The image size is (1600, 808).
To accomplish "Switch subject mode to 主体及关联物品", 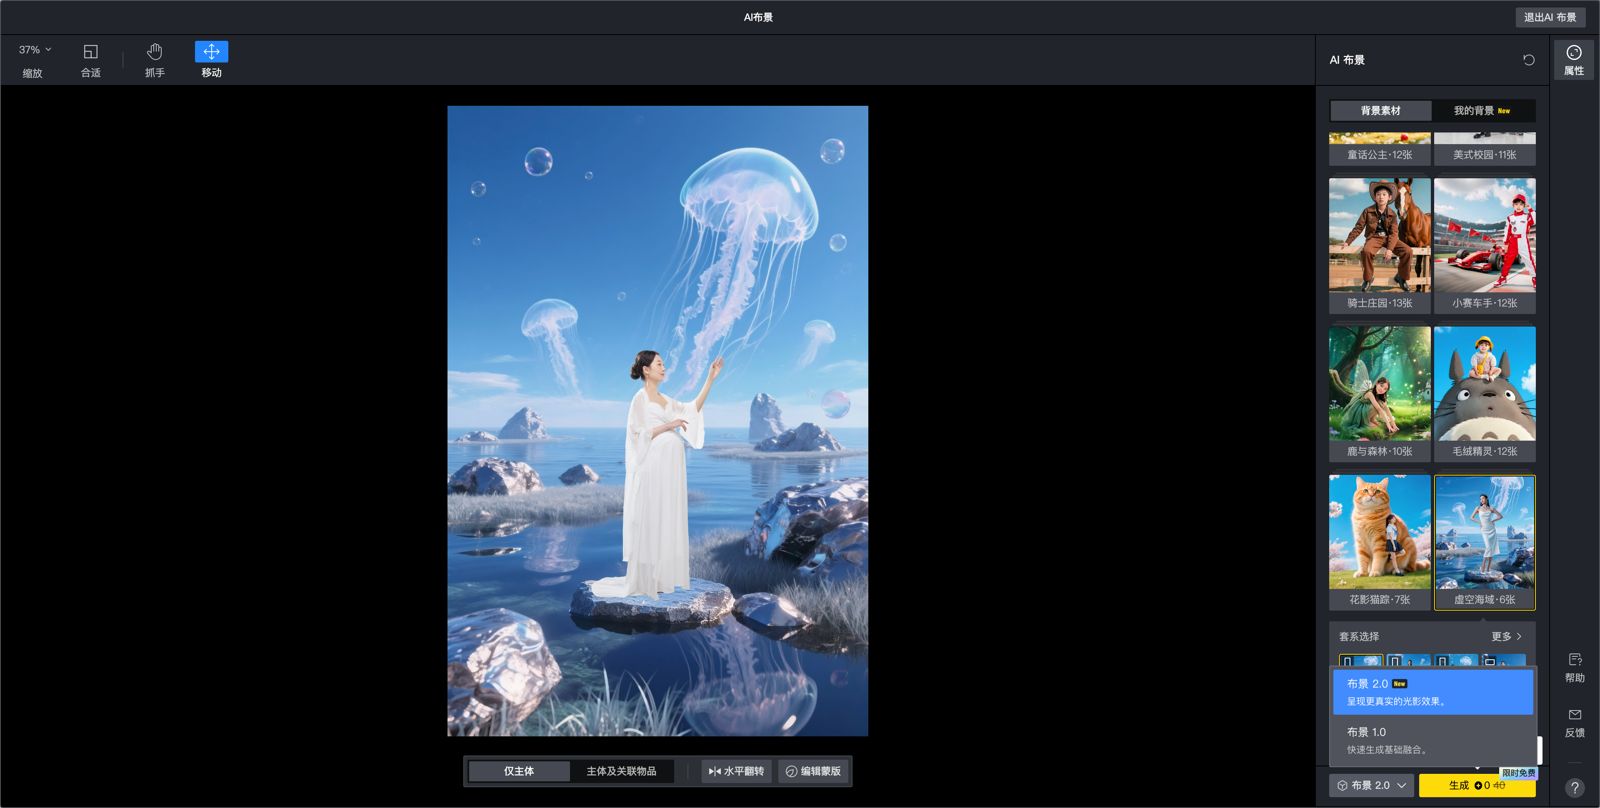I will pos(621,771).
